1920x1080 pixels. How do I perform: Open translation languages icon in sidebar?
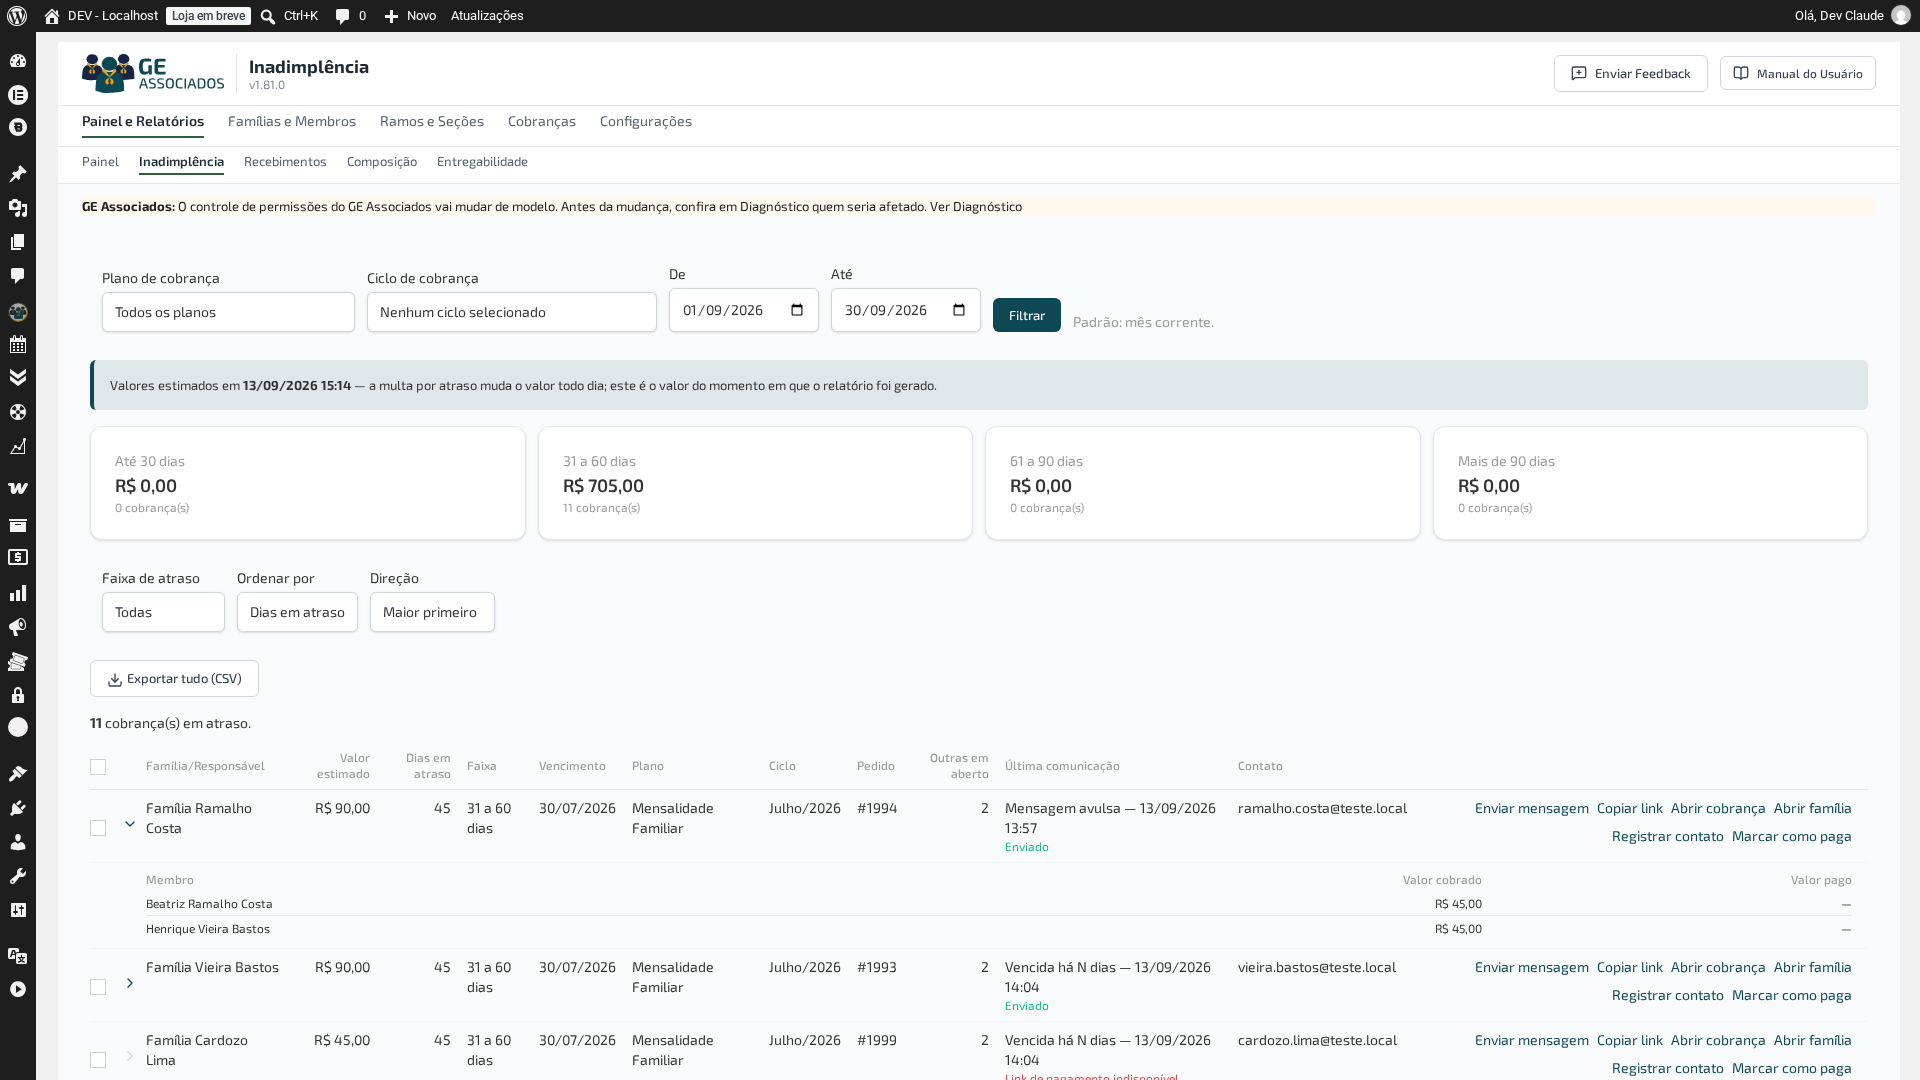(18, 956)
